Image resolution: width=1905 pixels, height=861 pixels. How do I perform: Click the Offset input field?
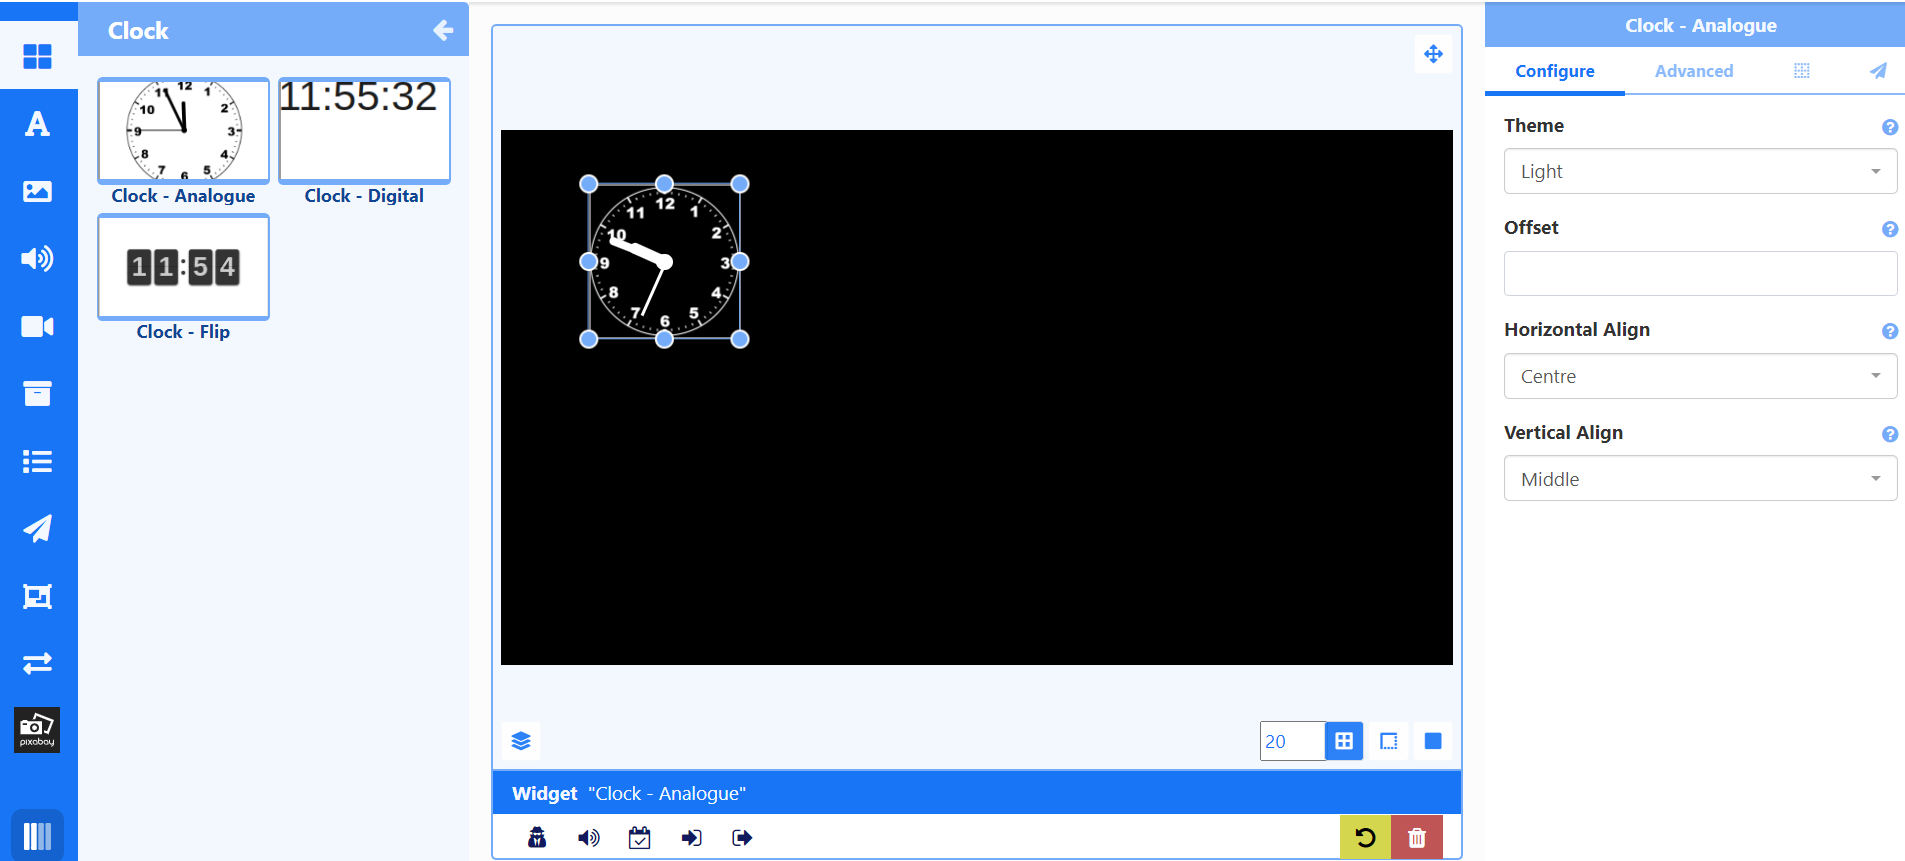click(x=1700, y=274)
